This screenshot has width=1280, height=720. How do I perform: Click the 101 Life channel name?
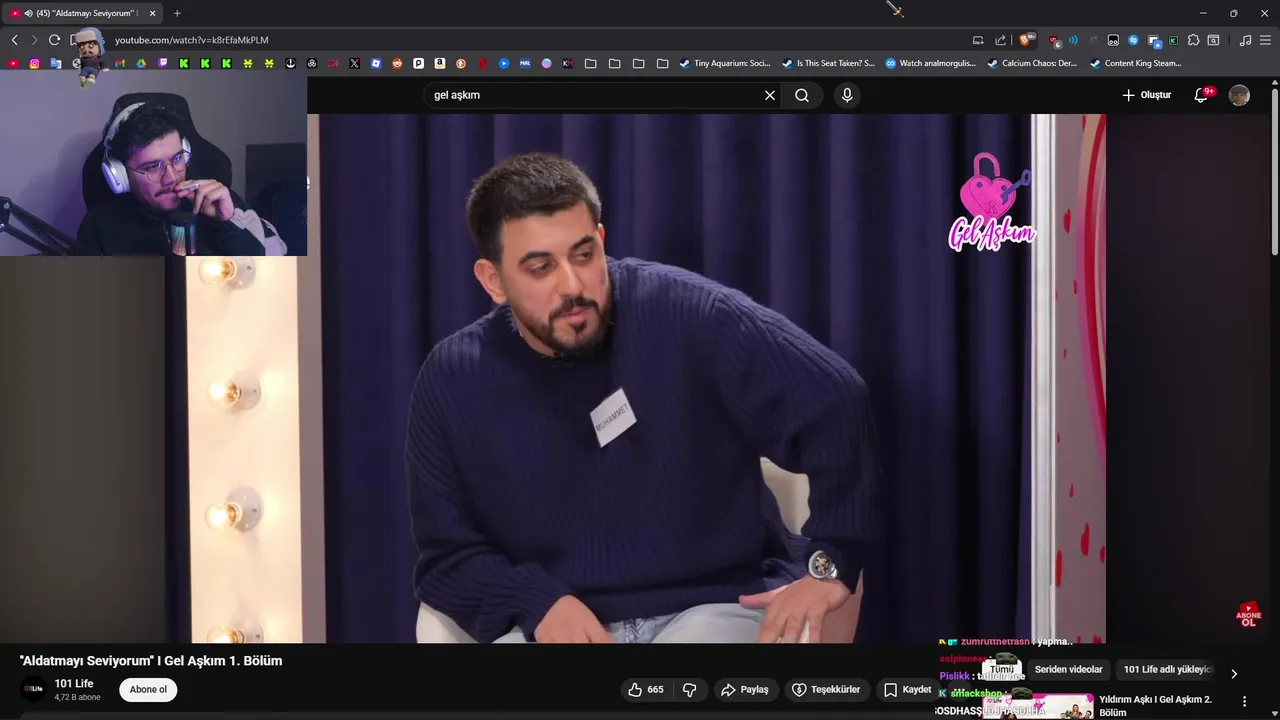(74, 684)
